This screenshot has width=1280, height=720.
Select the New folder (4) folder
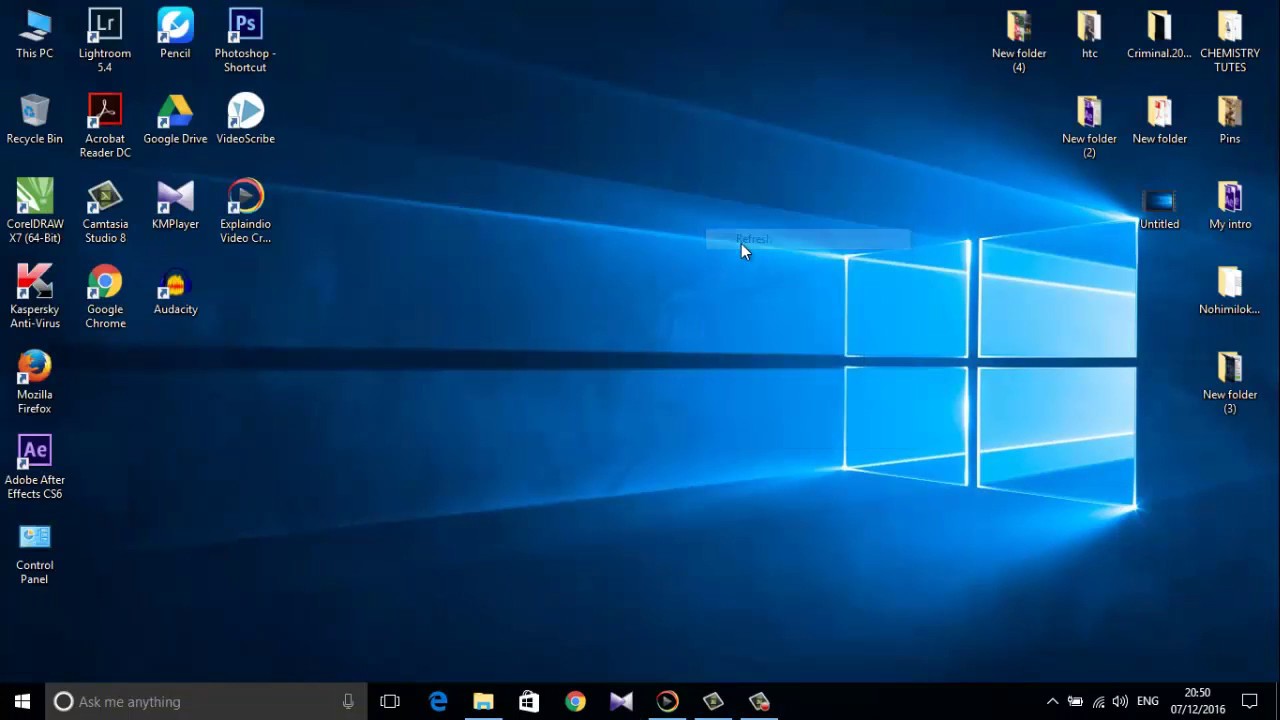[1019, 40]
